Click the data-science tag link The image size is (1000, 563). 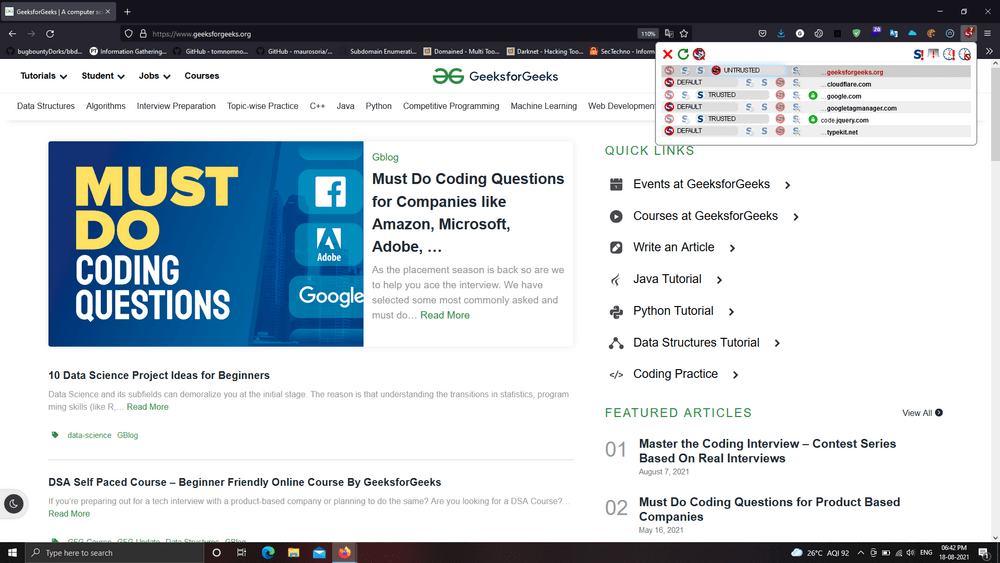(x=89, y=435)
